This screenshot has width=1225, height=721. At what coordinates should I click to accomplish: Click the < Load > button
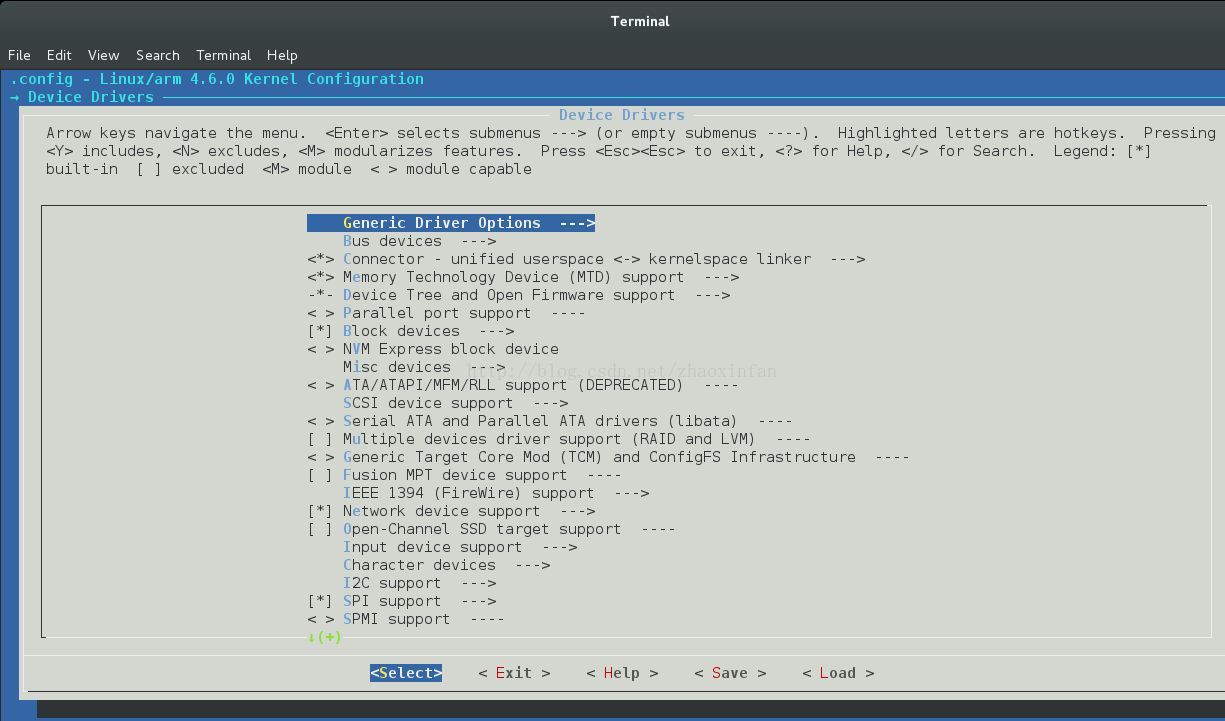pyautogui.click(x=838, y=673)
